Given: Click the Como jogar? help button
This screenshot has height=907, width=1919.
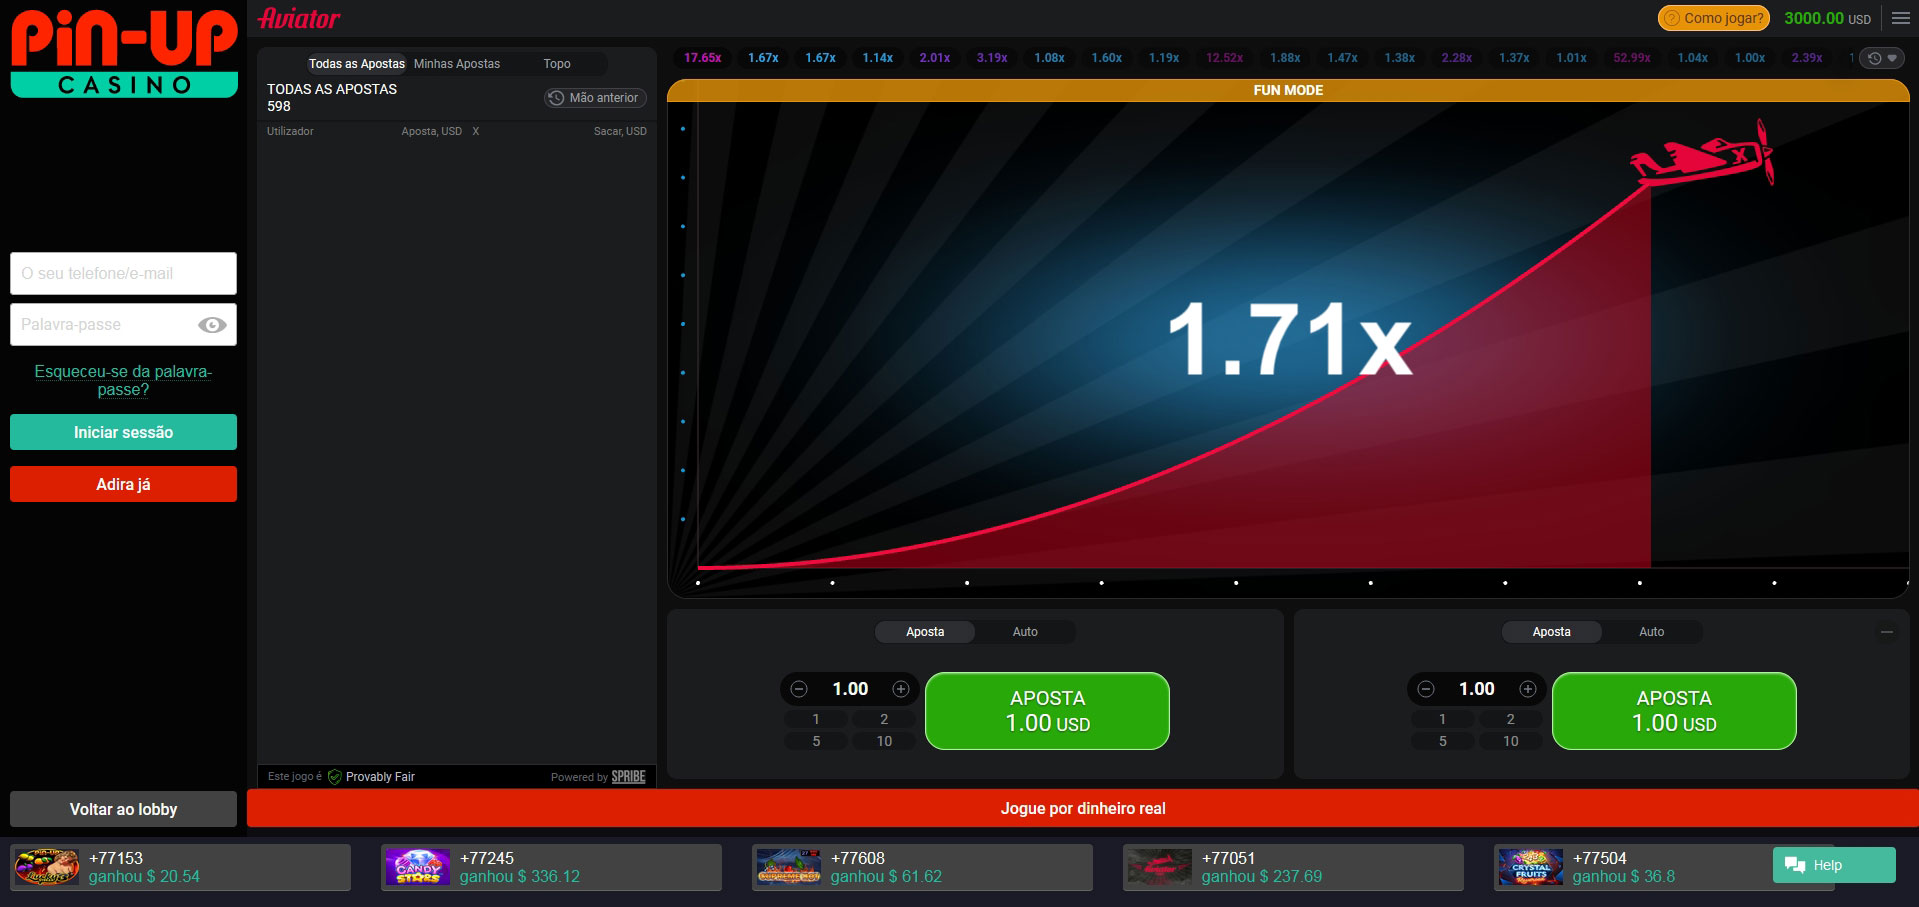Looking at the screenshot, I should coord(1714,18).
